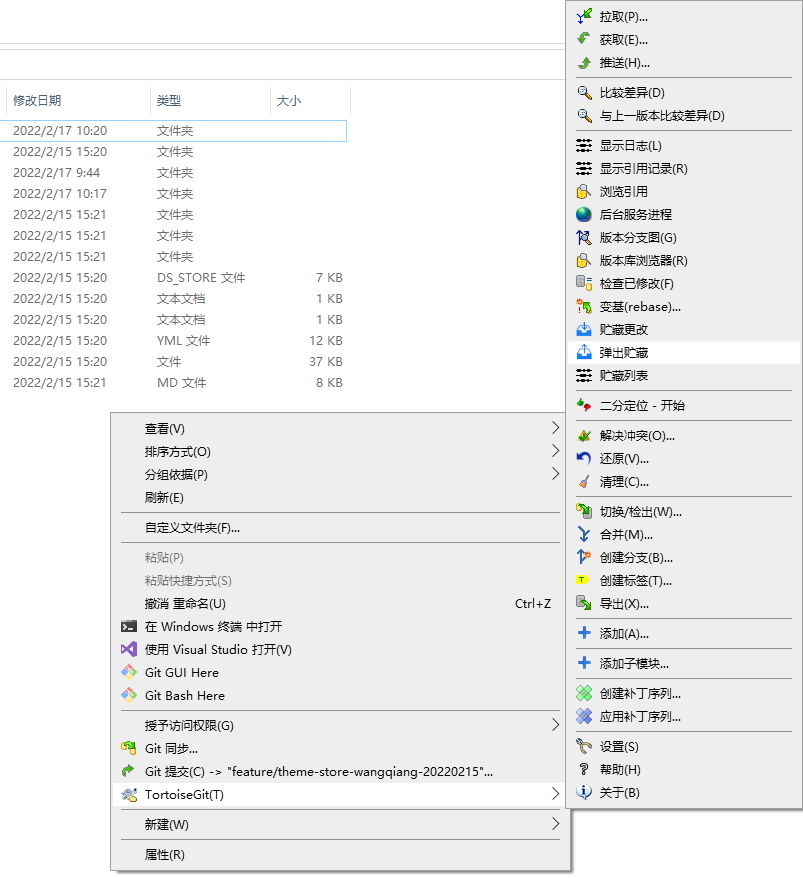Click the 贮藏列表 list icon
The image size is (803, 878).
584,375
